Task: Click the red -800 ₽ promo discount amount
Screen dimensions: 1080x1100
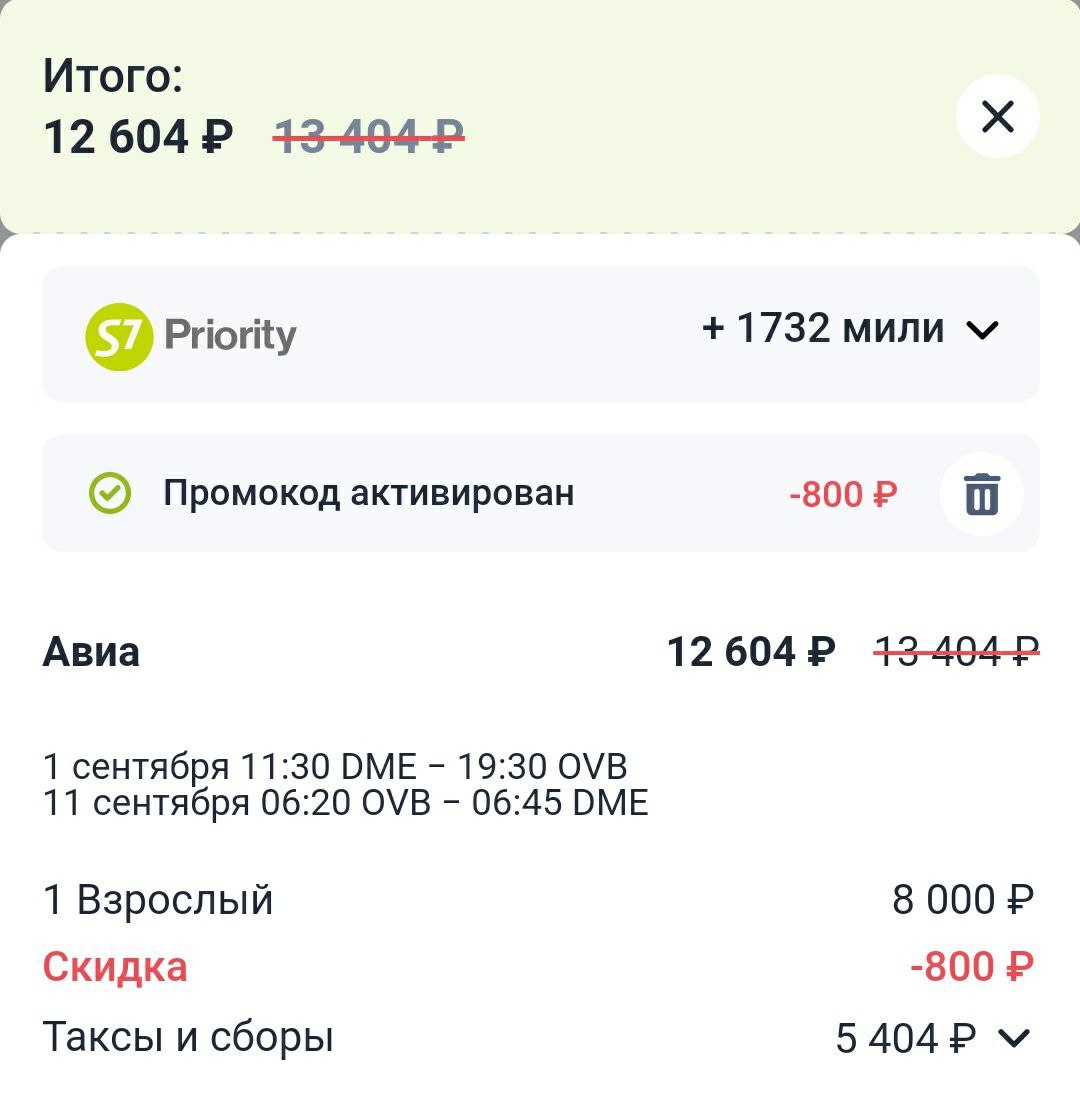Action: (x=843, y=494)
